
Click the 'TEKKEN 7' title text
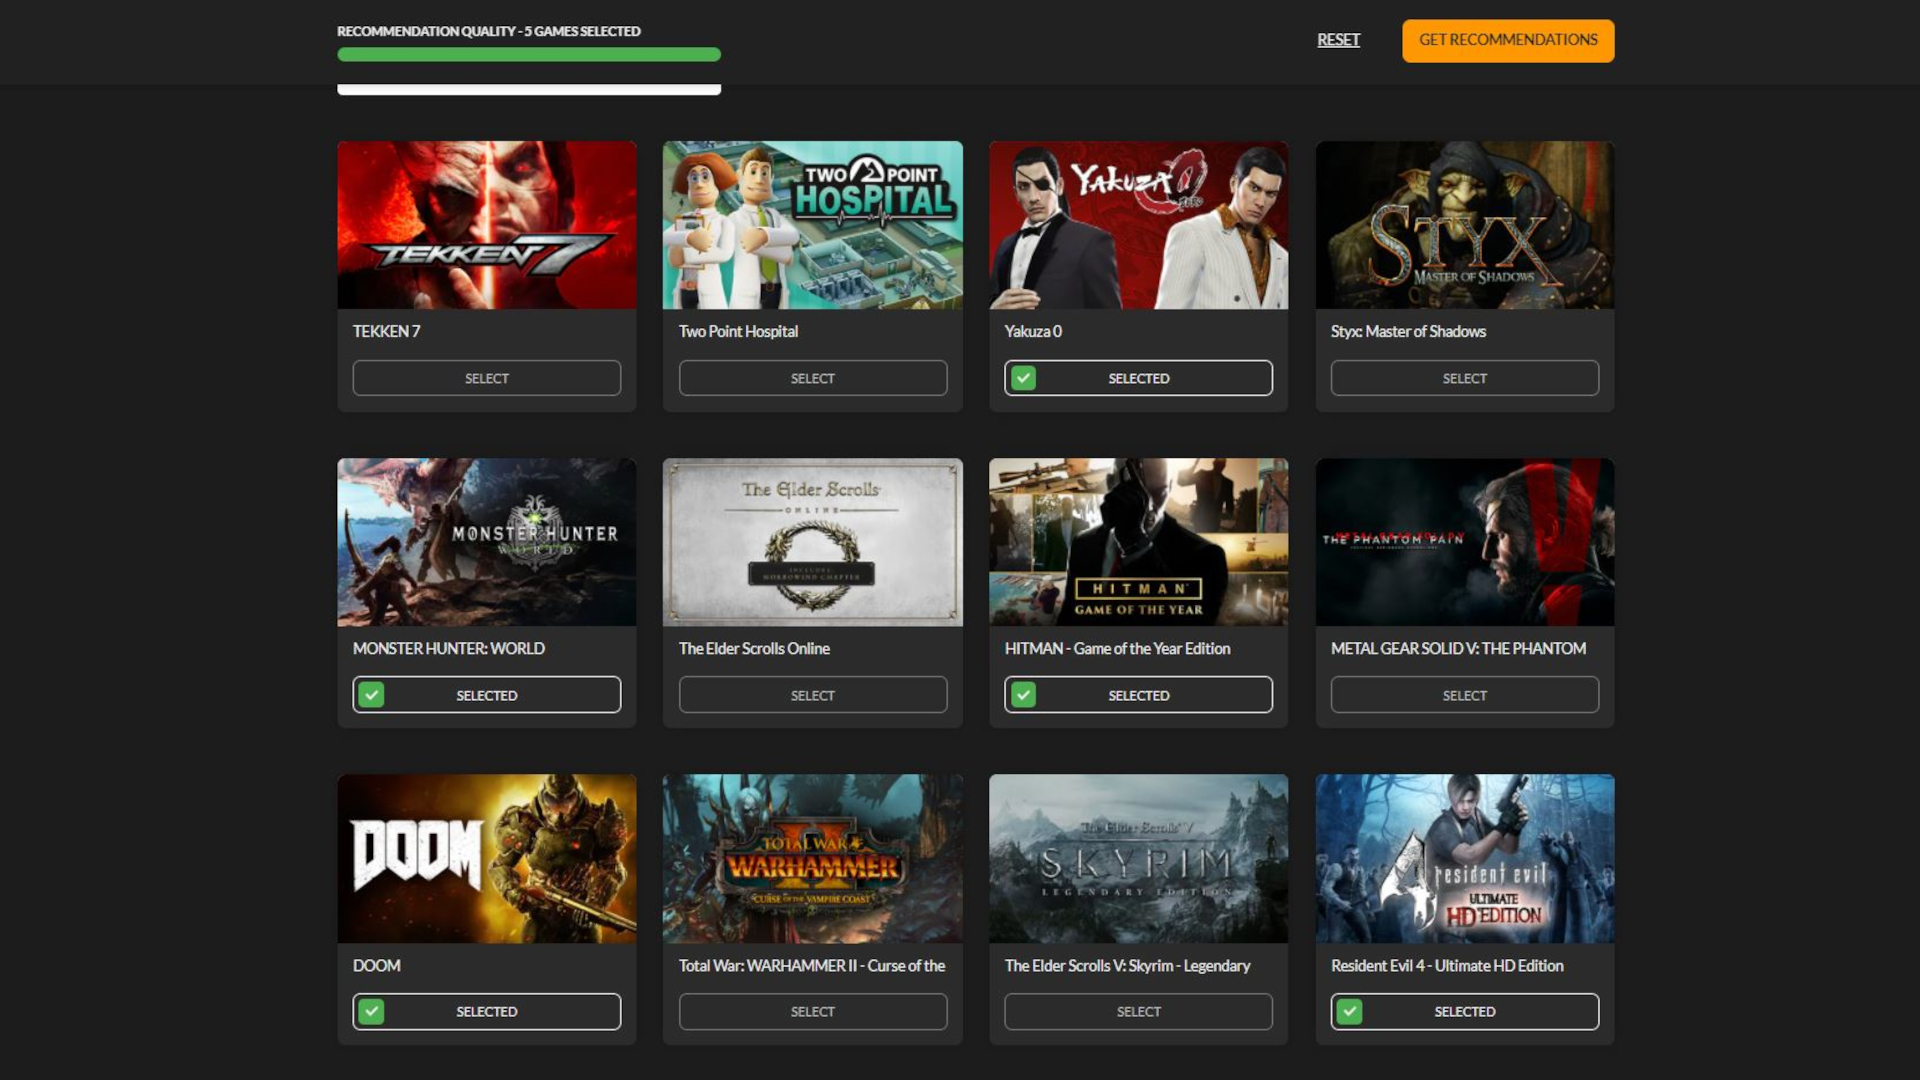click(x=386, y=331)
